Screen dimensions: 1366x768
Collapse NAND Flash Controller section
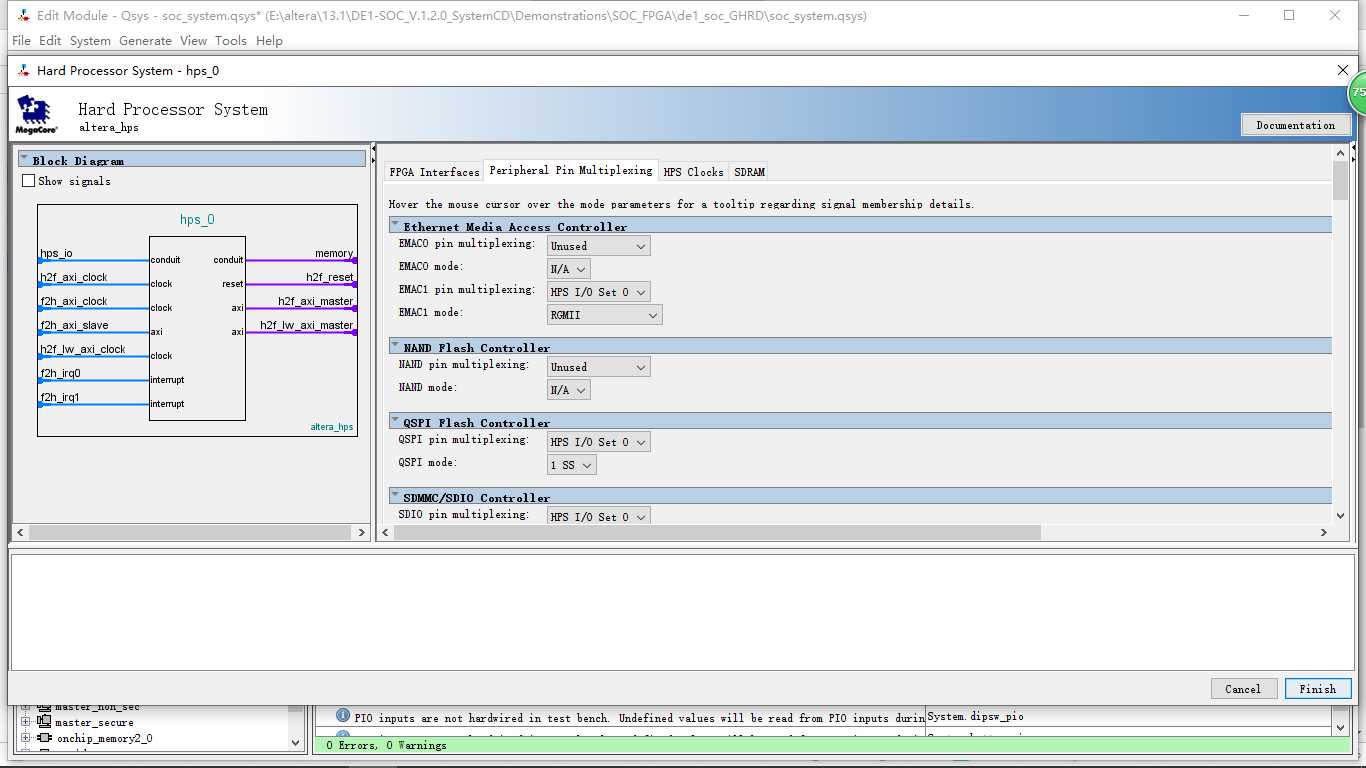(395, 347)
